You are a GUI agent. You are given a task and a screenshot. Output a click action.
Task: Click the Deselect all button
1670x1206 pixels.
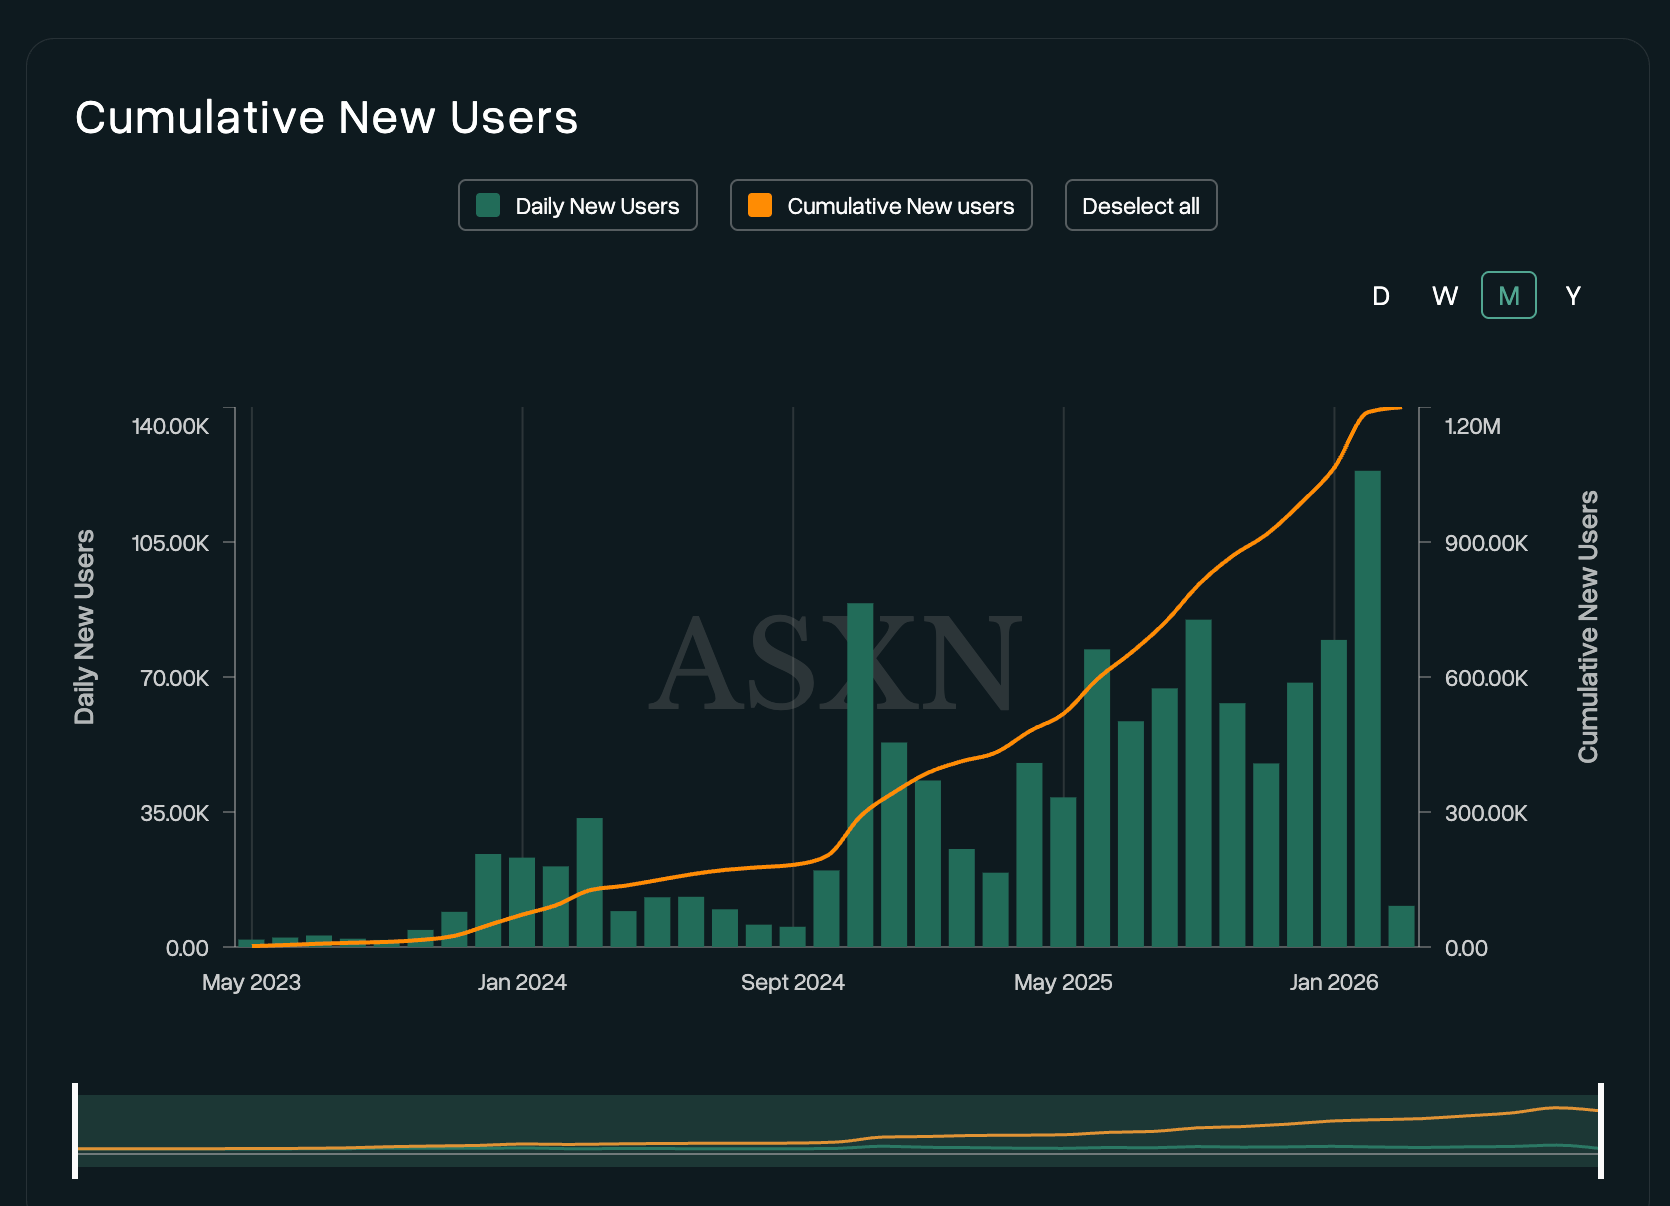tap(1141, 205)
